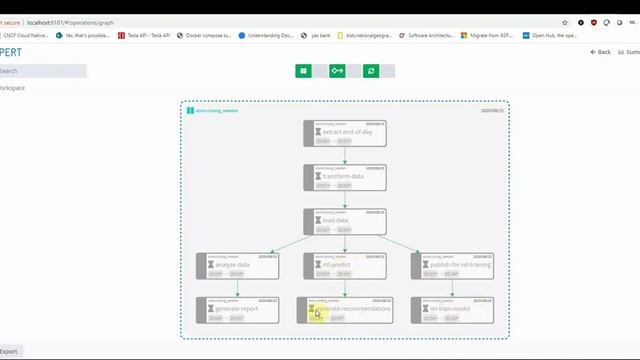Viewport: 640px width, 360px height.
Task: Select the ml-train-model node label
Action: [450, 309]
